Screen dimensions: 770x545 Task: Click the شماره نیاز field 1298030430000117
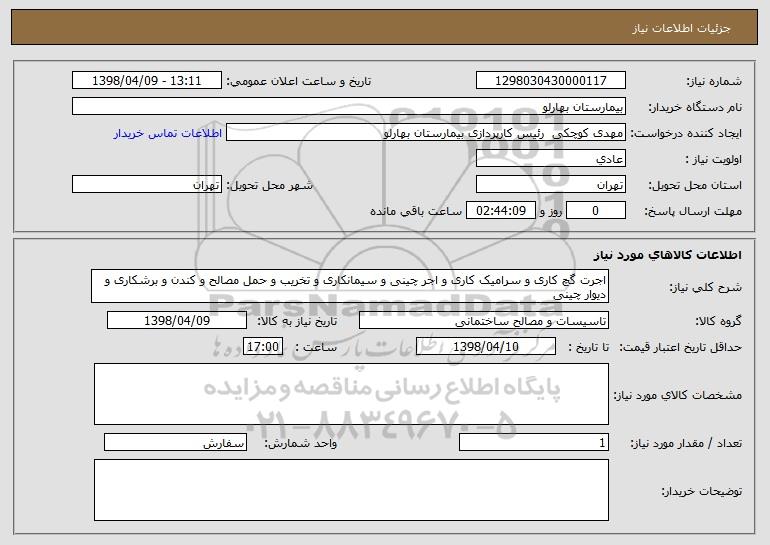(550, 80)
